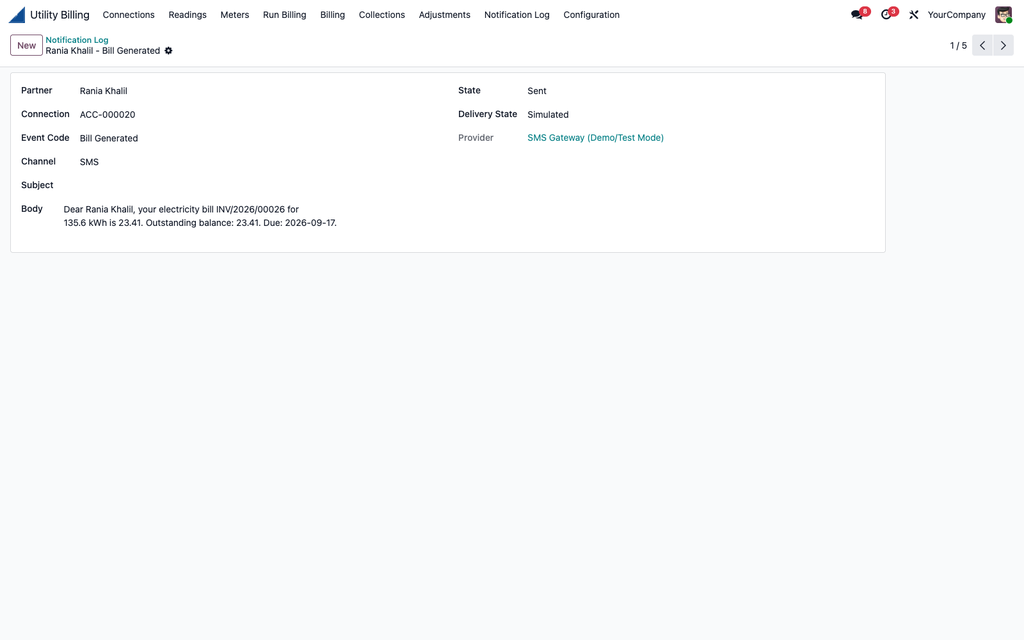
Task: Click the YourCompany company switcher
Action: 956,14
